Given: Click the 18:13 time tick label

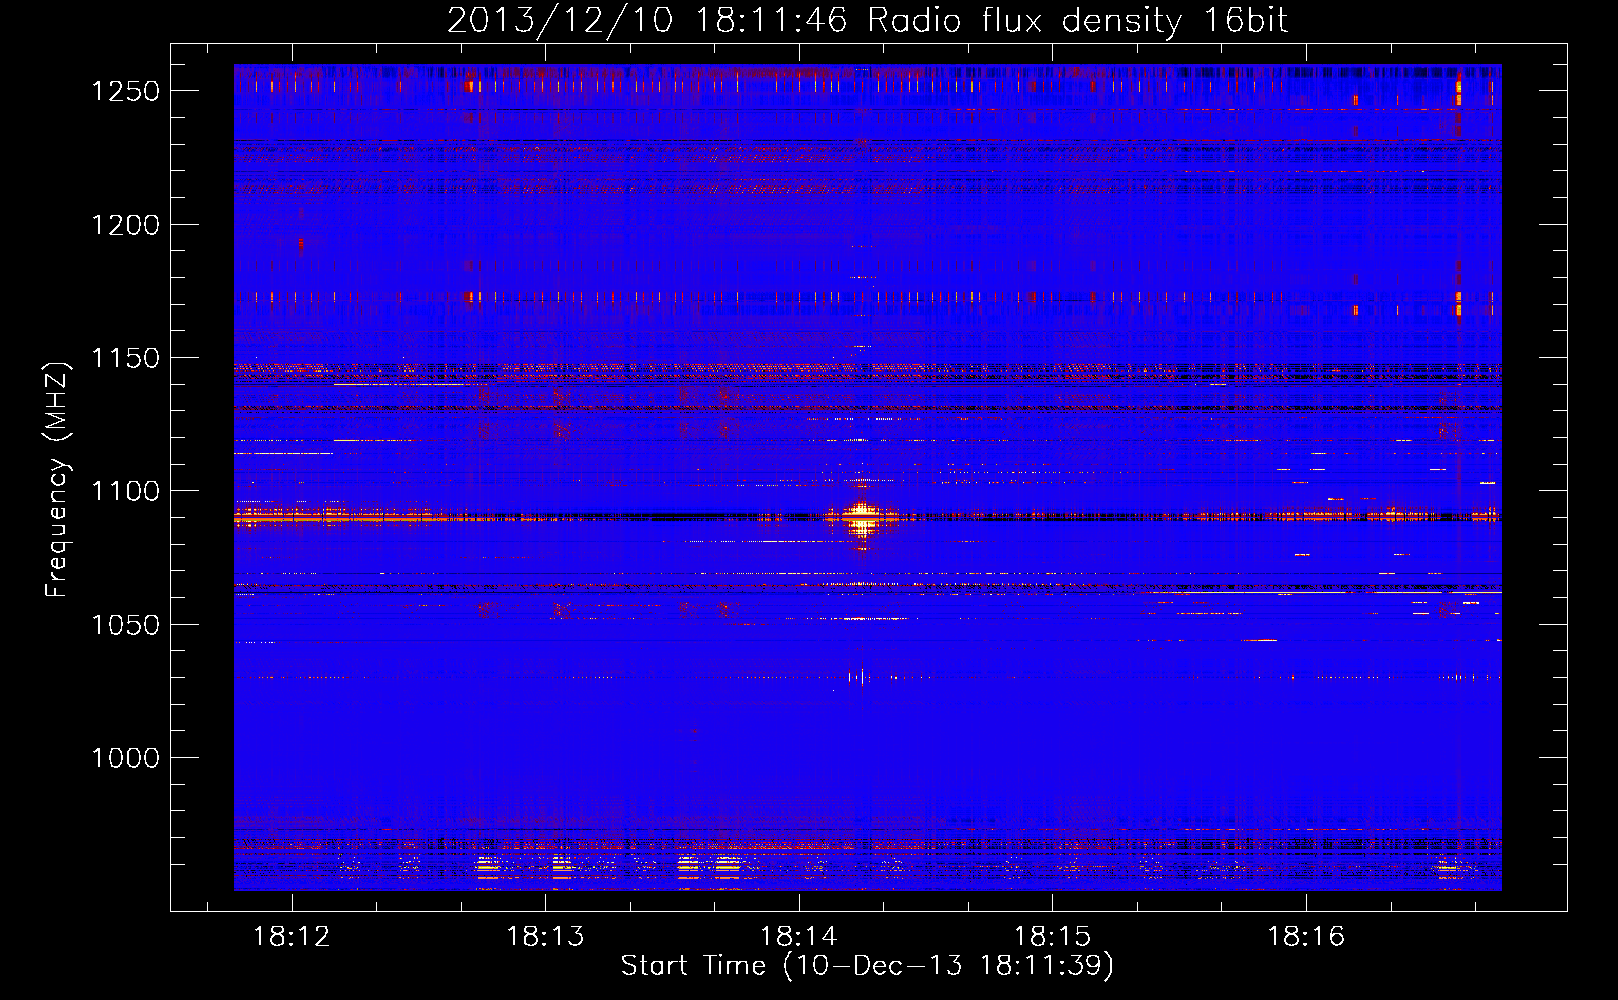Looking at the screenshot, I should [x=545, y=937].
